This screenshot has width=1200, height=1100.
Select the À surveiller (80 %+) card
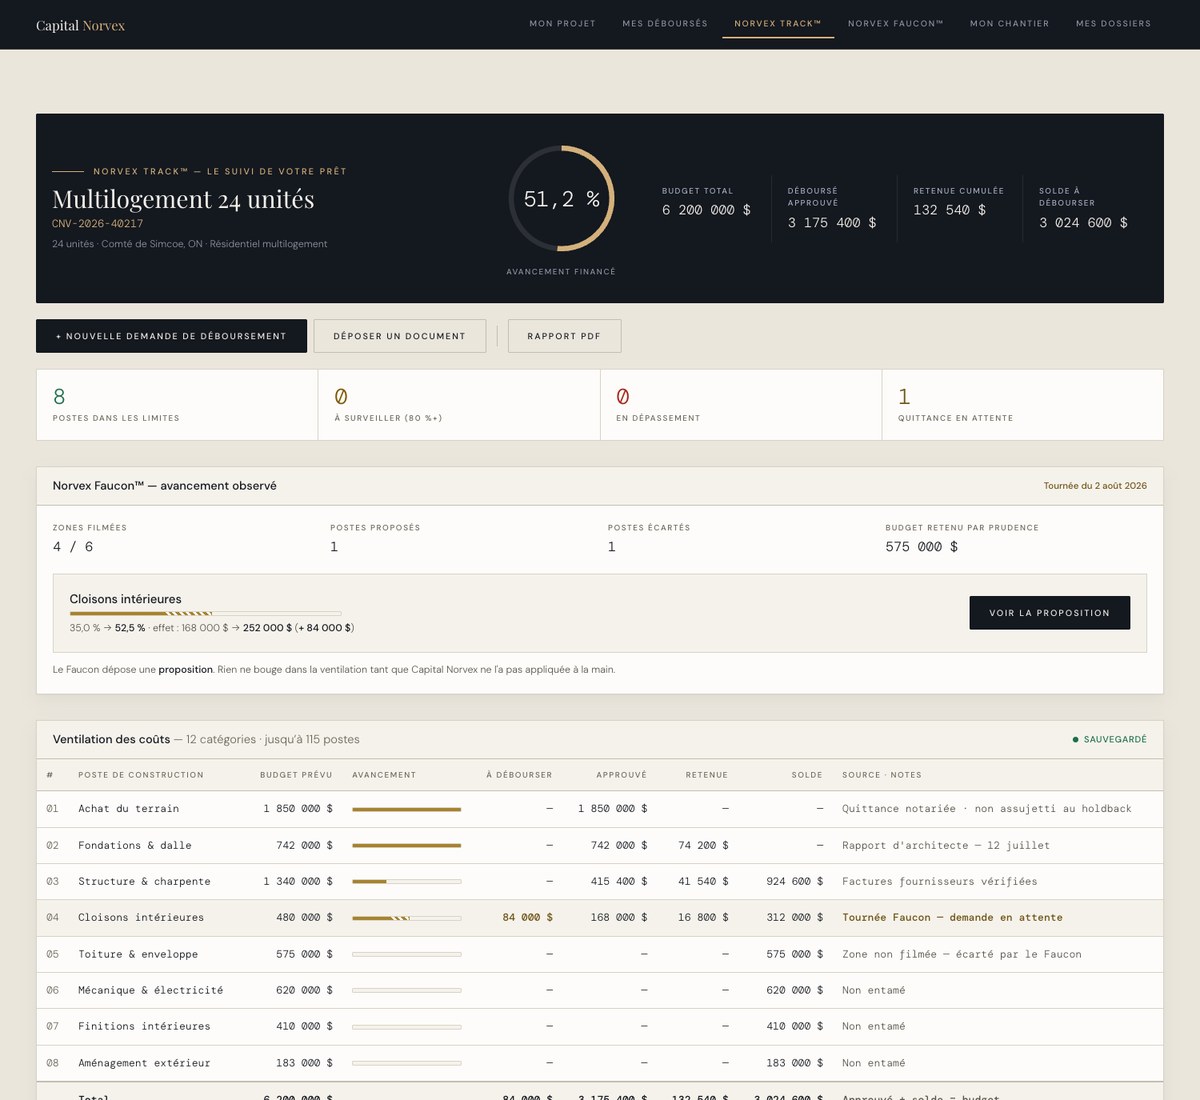coord(459,405)
